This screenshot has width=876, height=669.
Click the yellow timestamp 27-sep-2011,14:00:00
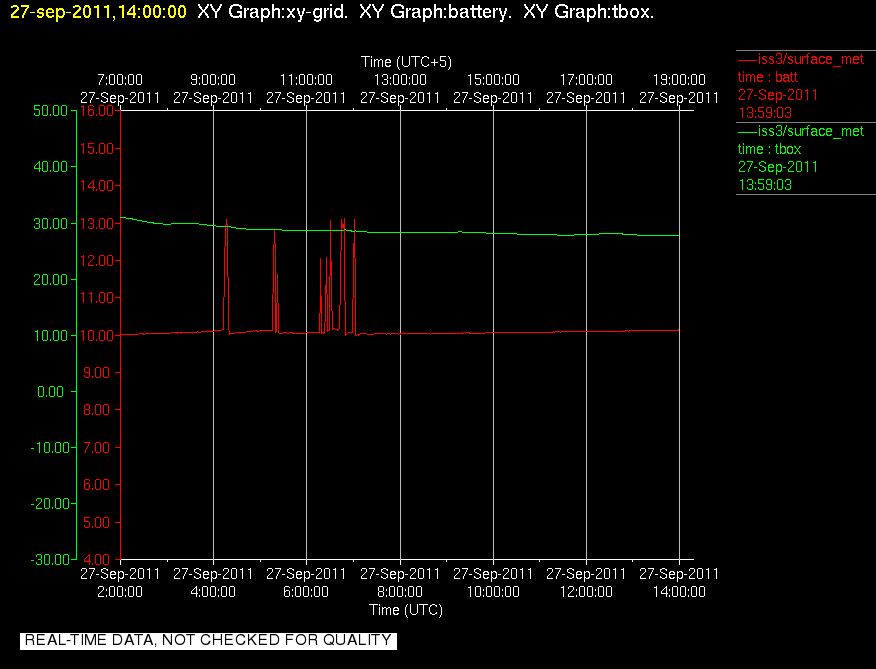98,12
